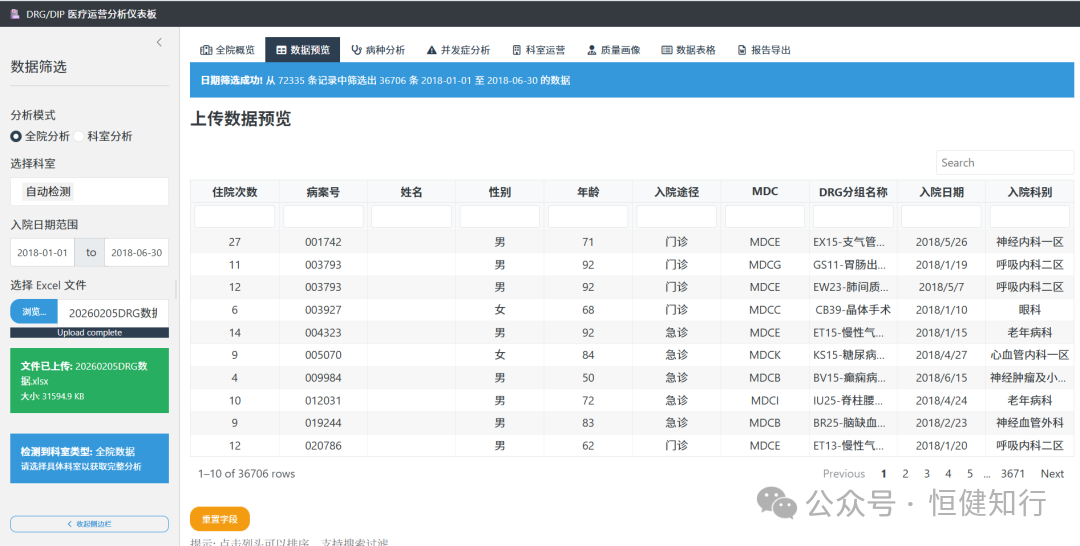This screenshot has height=546, width=1080.
Task: Go to page 2 in pagination
Action: [x=905, y=474]
